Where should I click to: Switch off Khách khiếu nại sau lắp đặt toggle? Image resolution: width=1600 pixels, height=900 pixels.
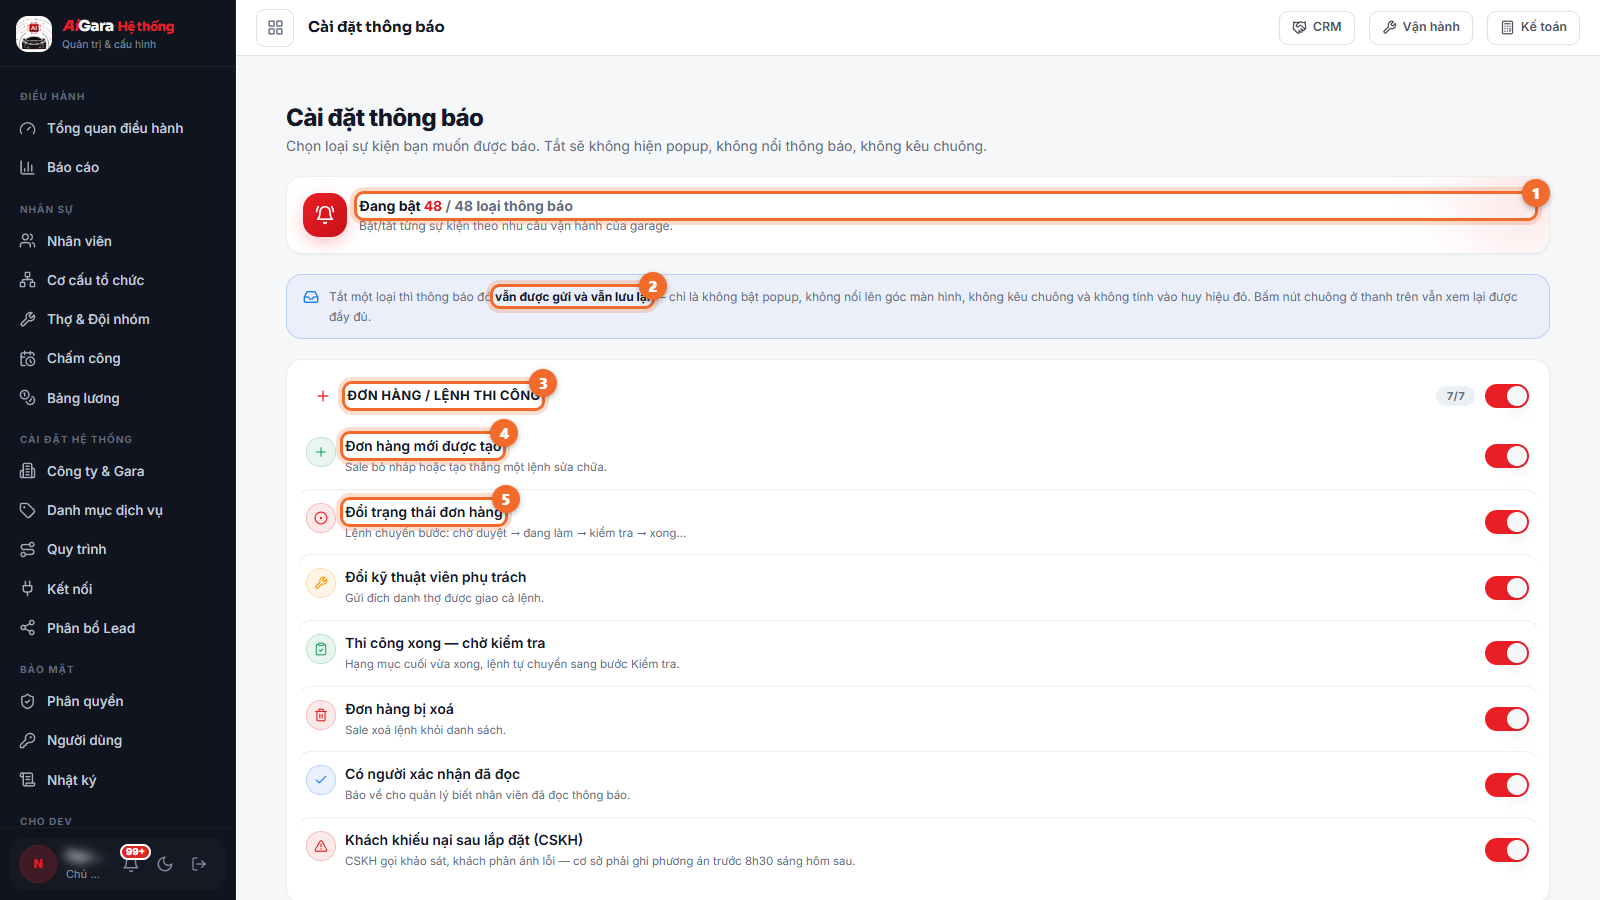pyautogui.click(x=1507, y=850)
